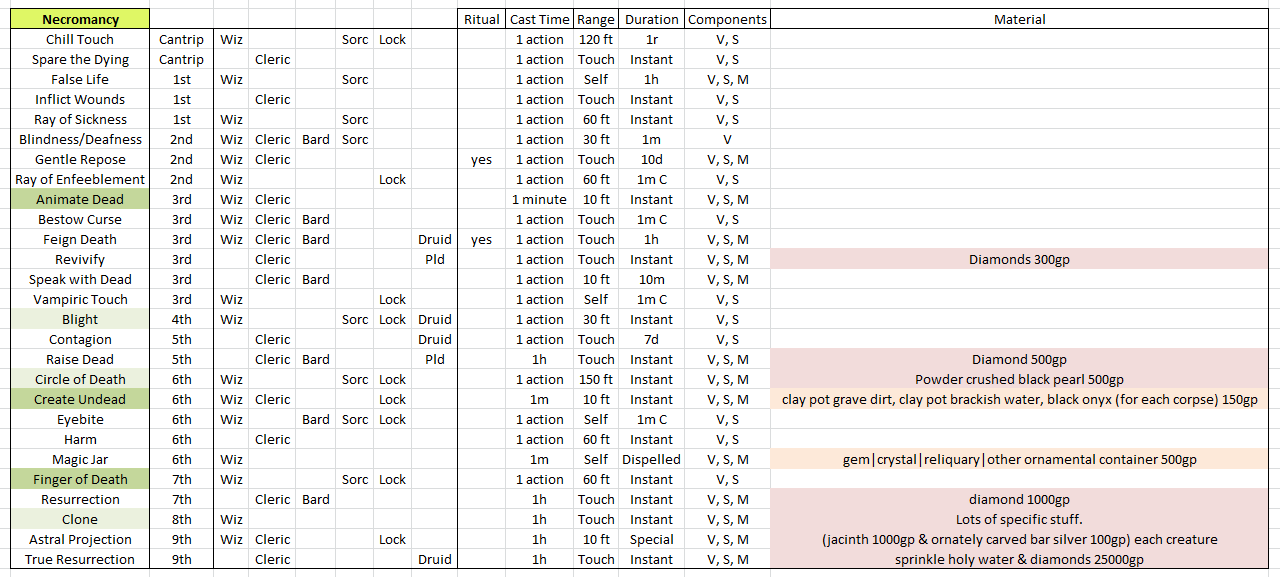The width and height of the screenshot is (1280, 577).
Task: Select the Astral Projection Special duration cell
Action: [x=651, y=539]
